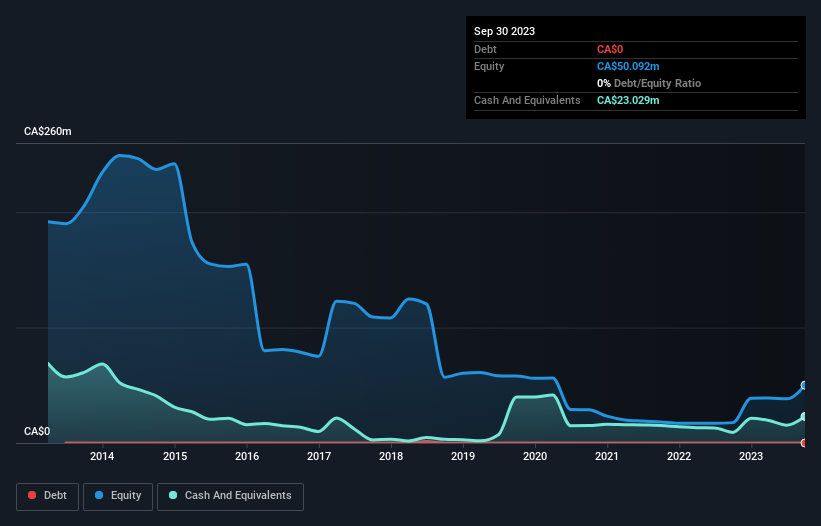Click the 0% Debt/Equity Ratio text
Image resolution: width=821 pixels, height=526 pixels.
(649, 83)
